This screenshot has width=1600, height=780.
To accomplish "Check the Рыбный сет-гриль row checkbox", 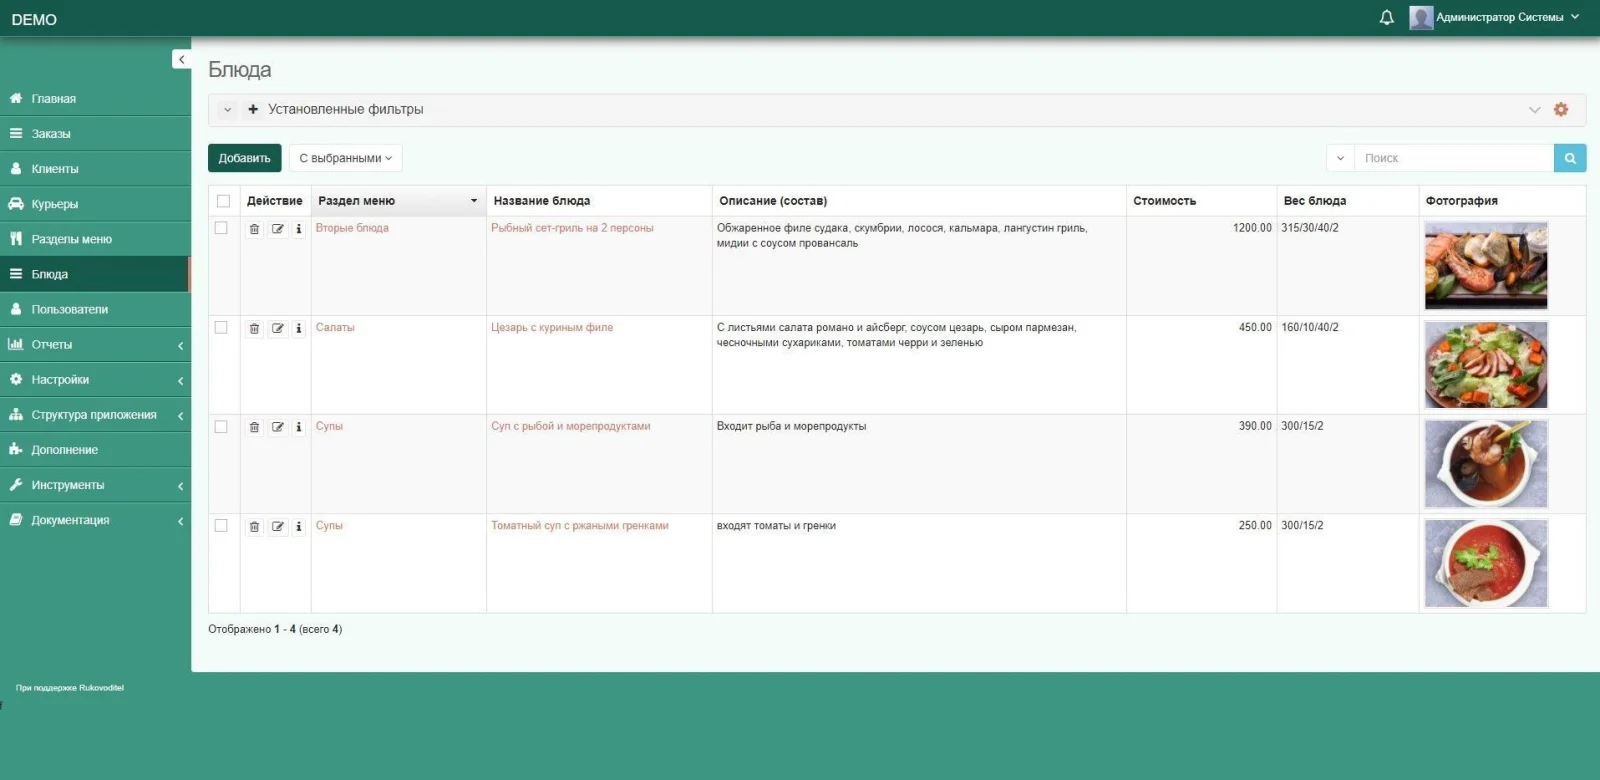I will pyautogui.click(x=221, y=228).
